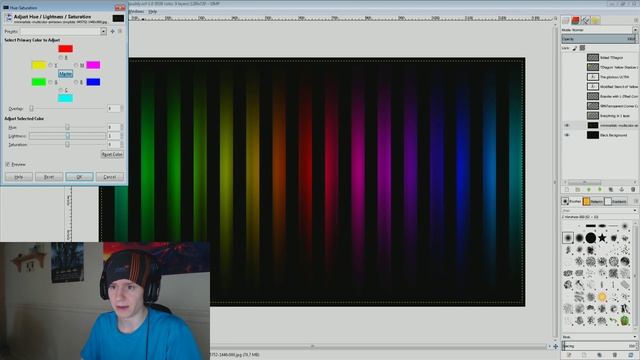Hide the layer above Black Background
640x360 pixels.
[x=567, y=125]
